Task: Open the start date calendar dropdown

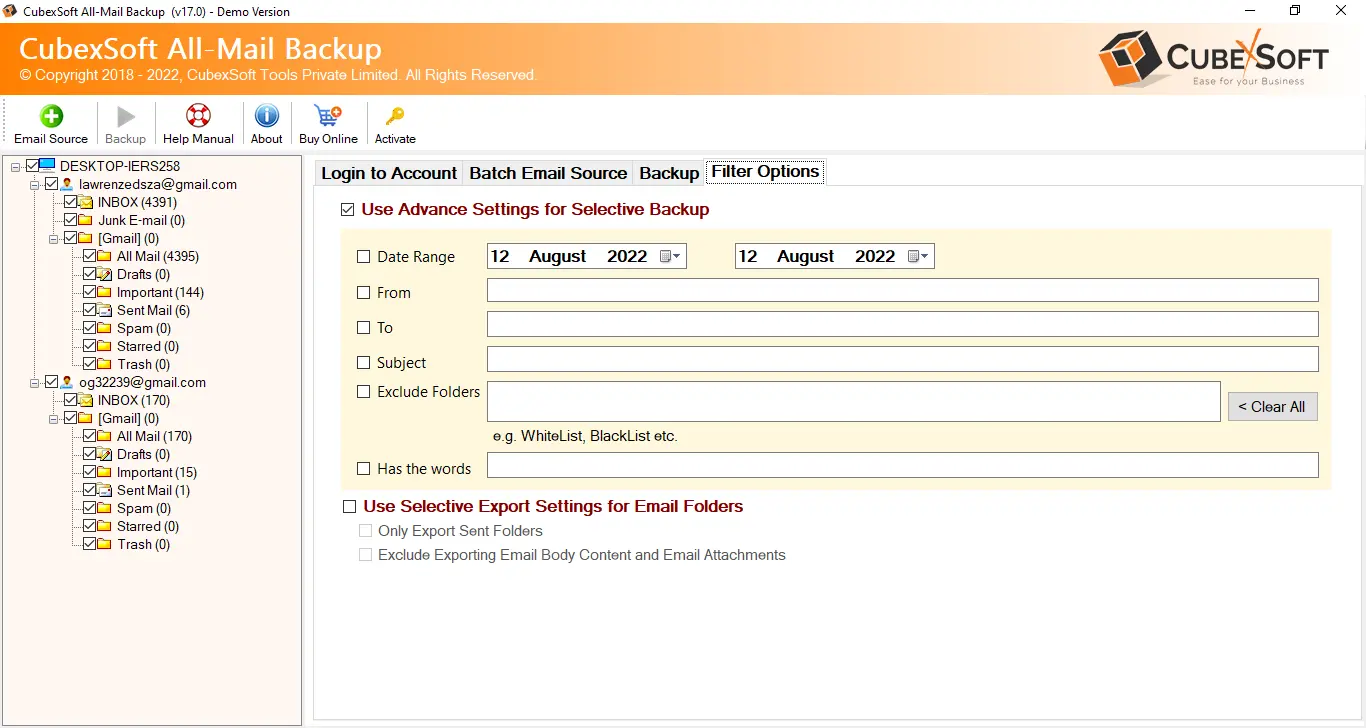Action: tap(671, 257)
